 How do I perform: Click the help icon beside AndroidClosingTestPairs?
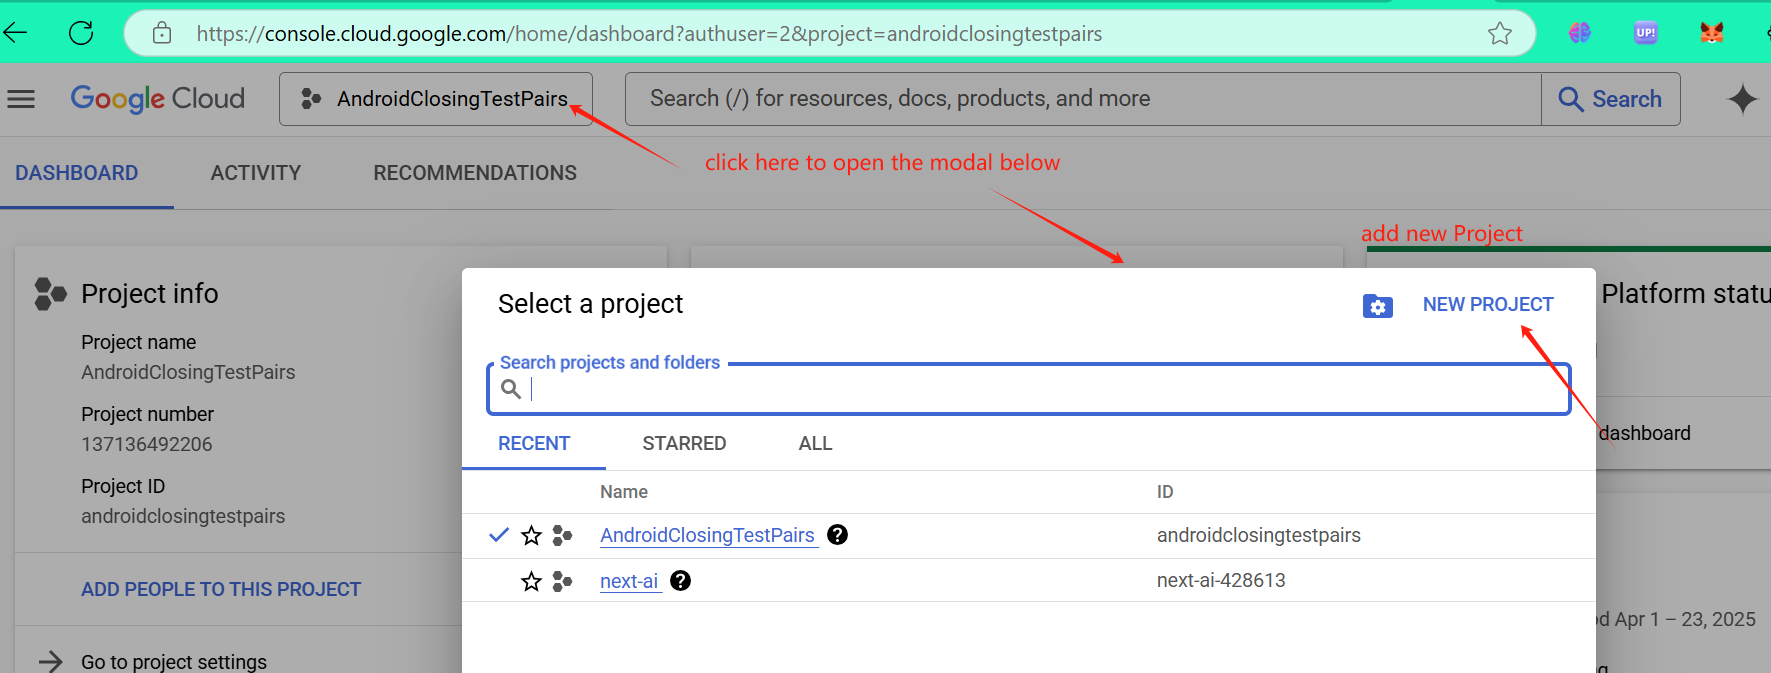[x=838, y=535]
